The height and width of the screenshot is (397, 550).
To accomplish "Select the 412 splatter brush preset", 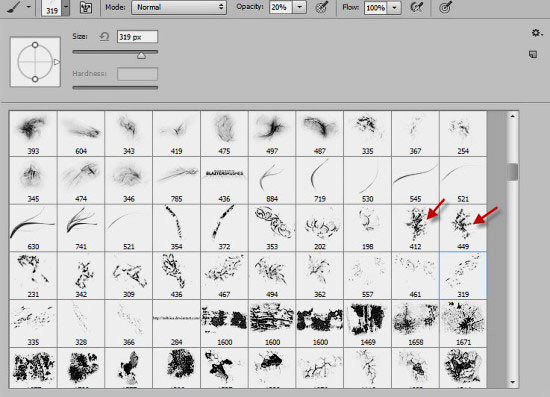I will 415,228.
